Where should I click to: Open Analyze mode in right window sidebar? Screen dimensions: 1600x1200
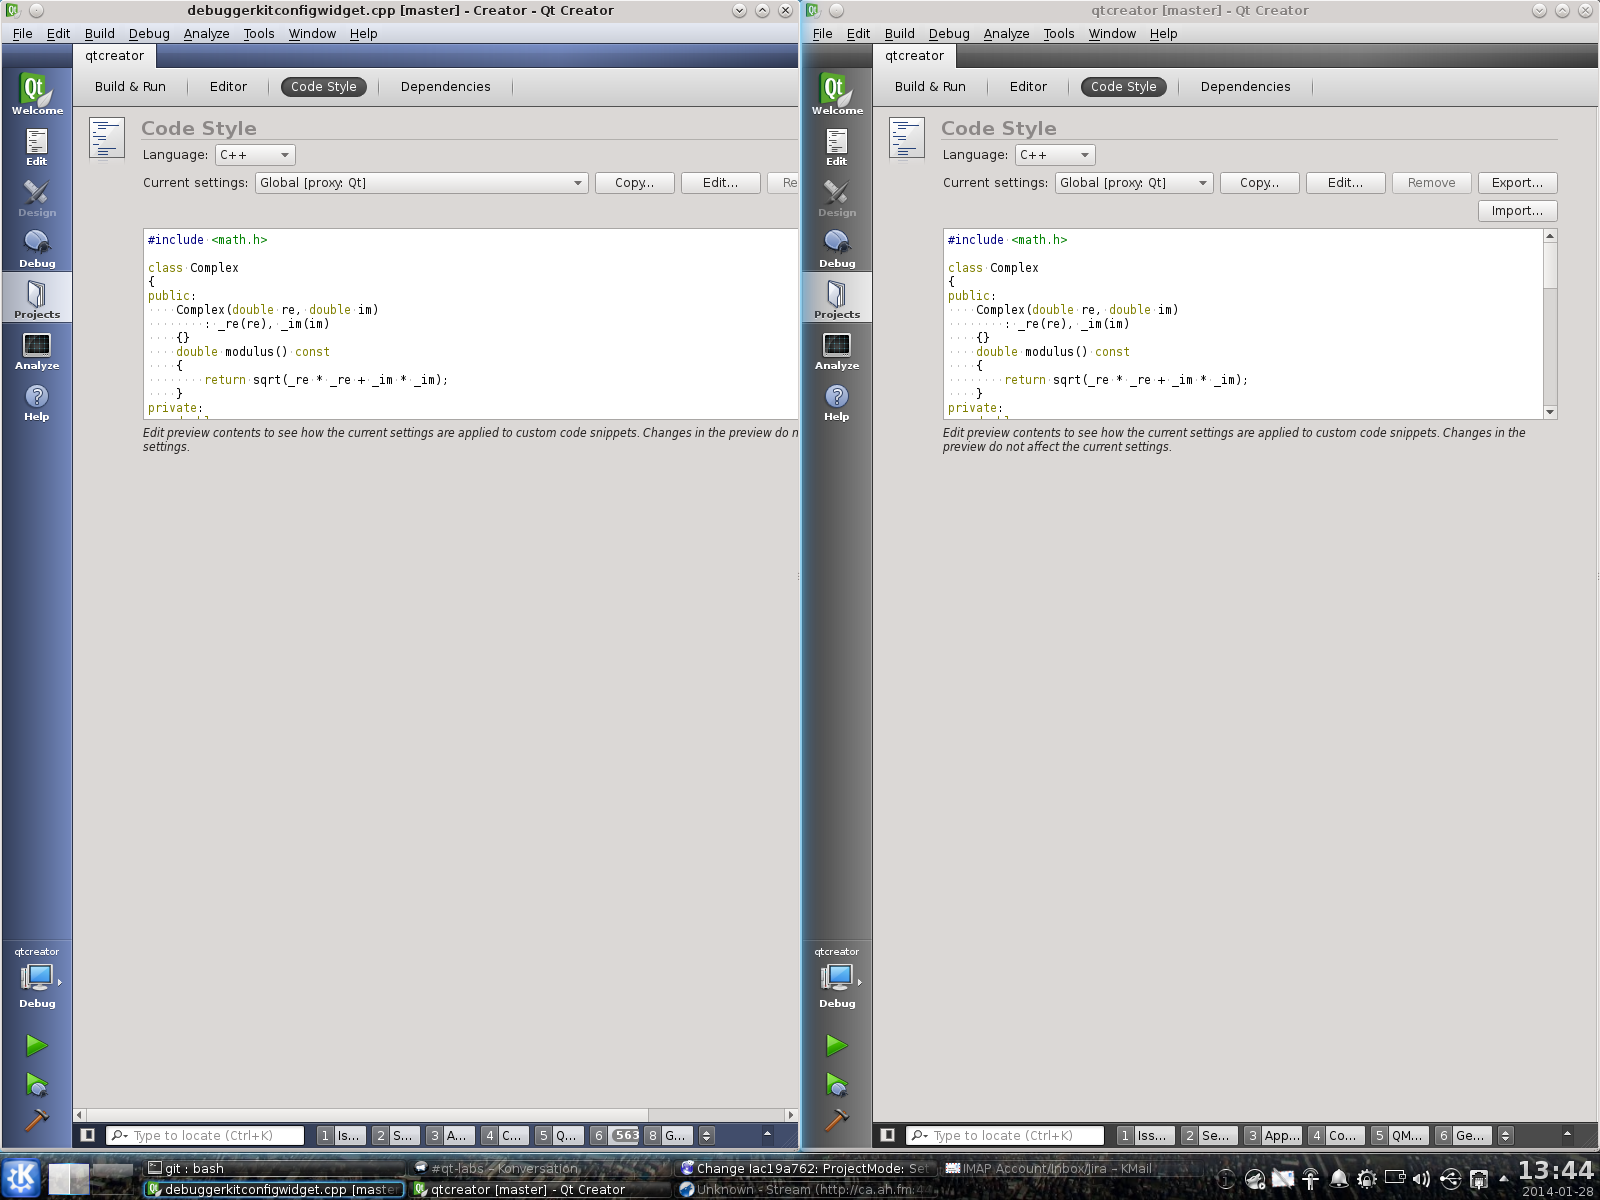click(837, 350)
